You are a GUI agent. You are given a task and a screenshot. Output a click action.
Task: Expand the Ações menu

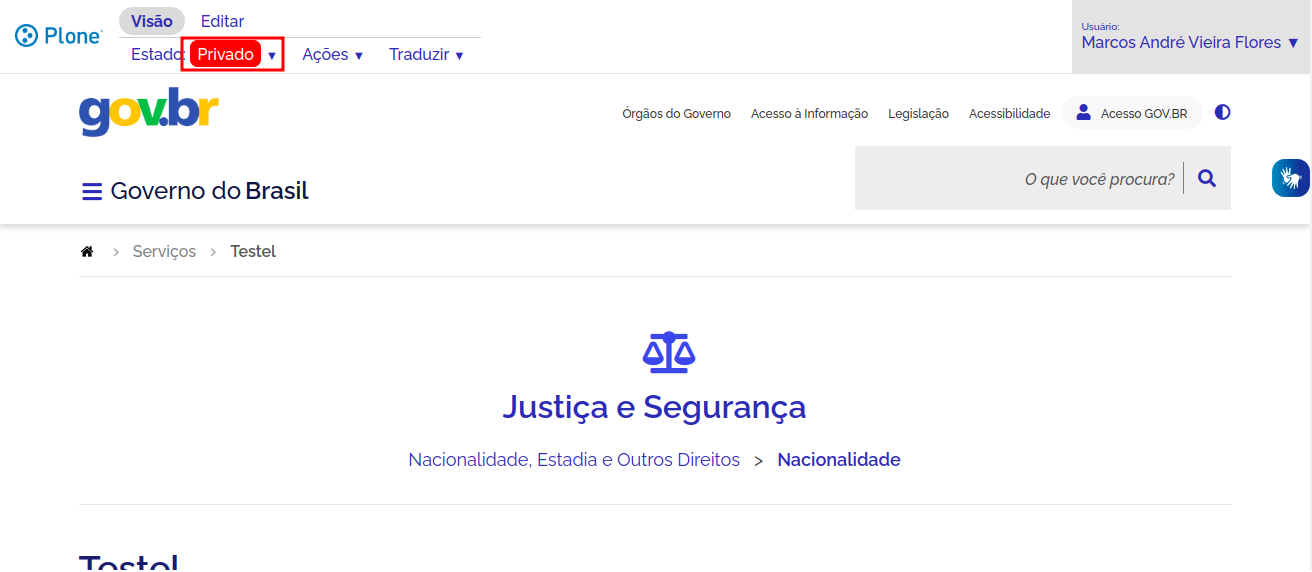333,54
